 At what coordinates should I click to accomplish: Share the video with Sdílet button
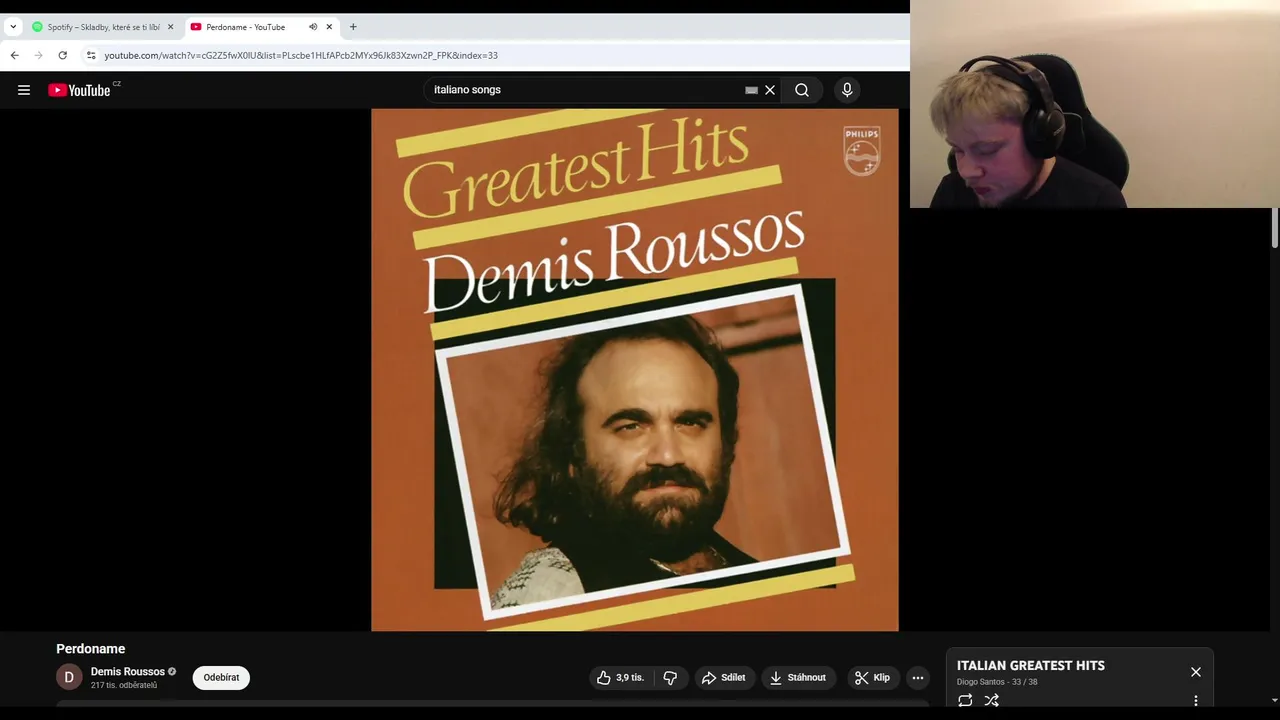coord(723,677)
